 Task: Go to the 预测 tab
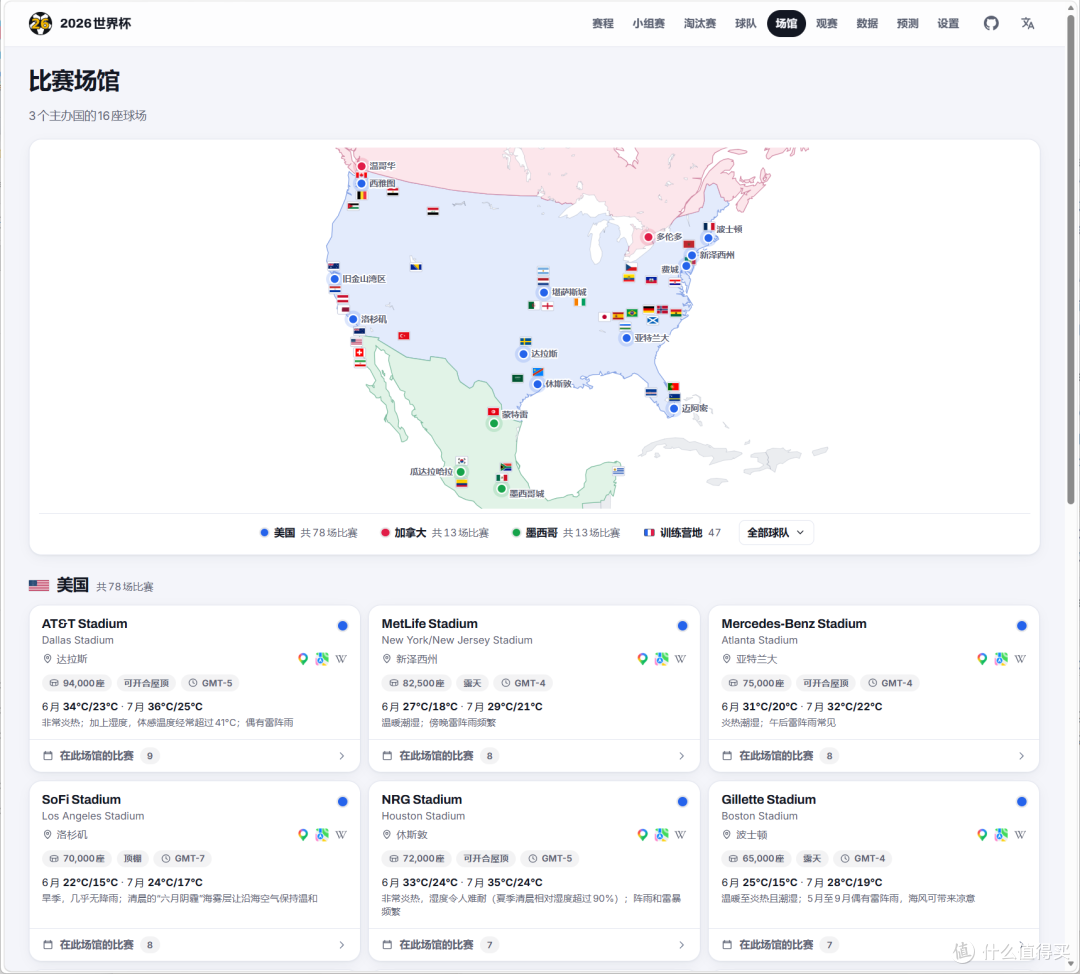(908, 23)
